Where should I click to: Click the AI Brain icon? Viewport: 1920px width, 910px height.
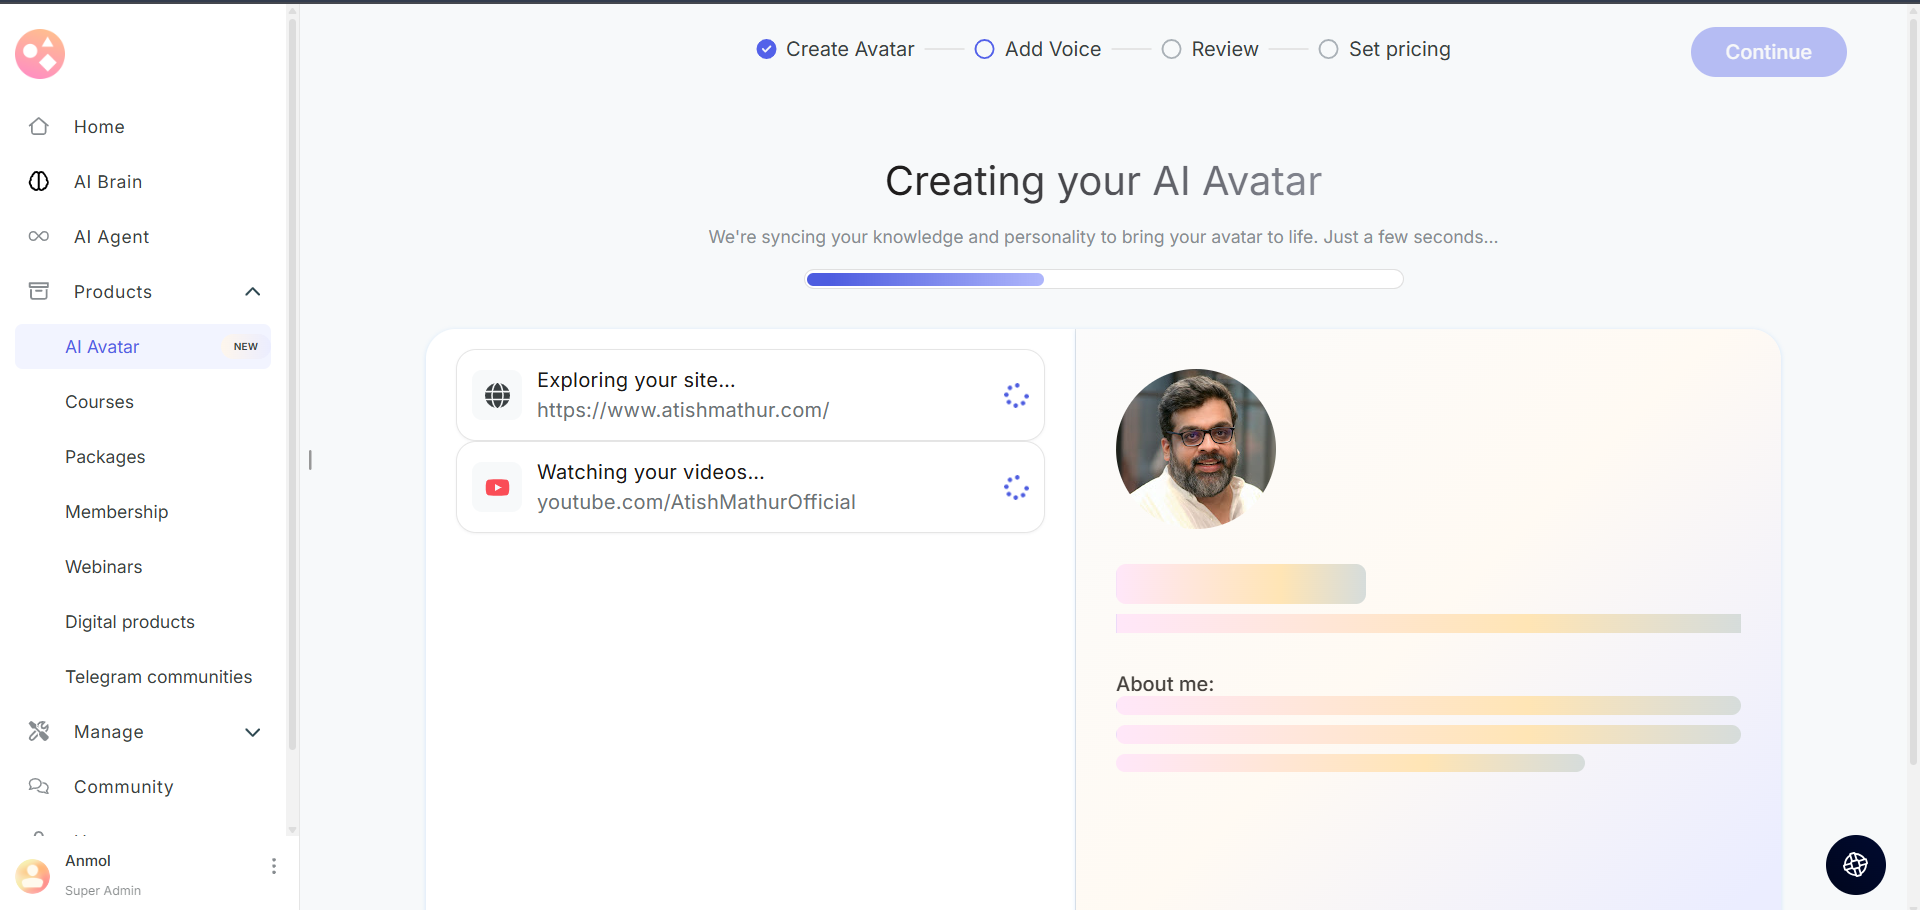39,182
